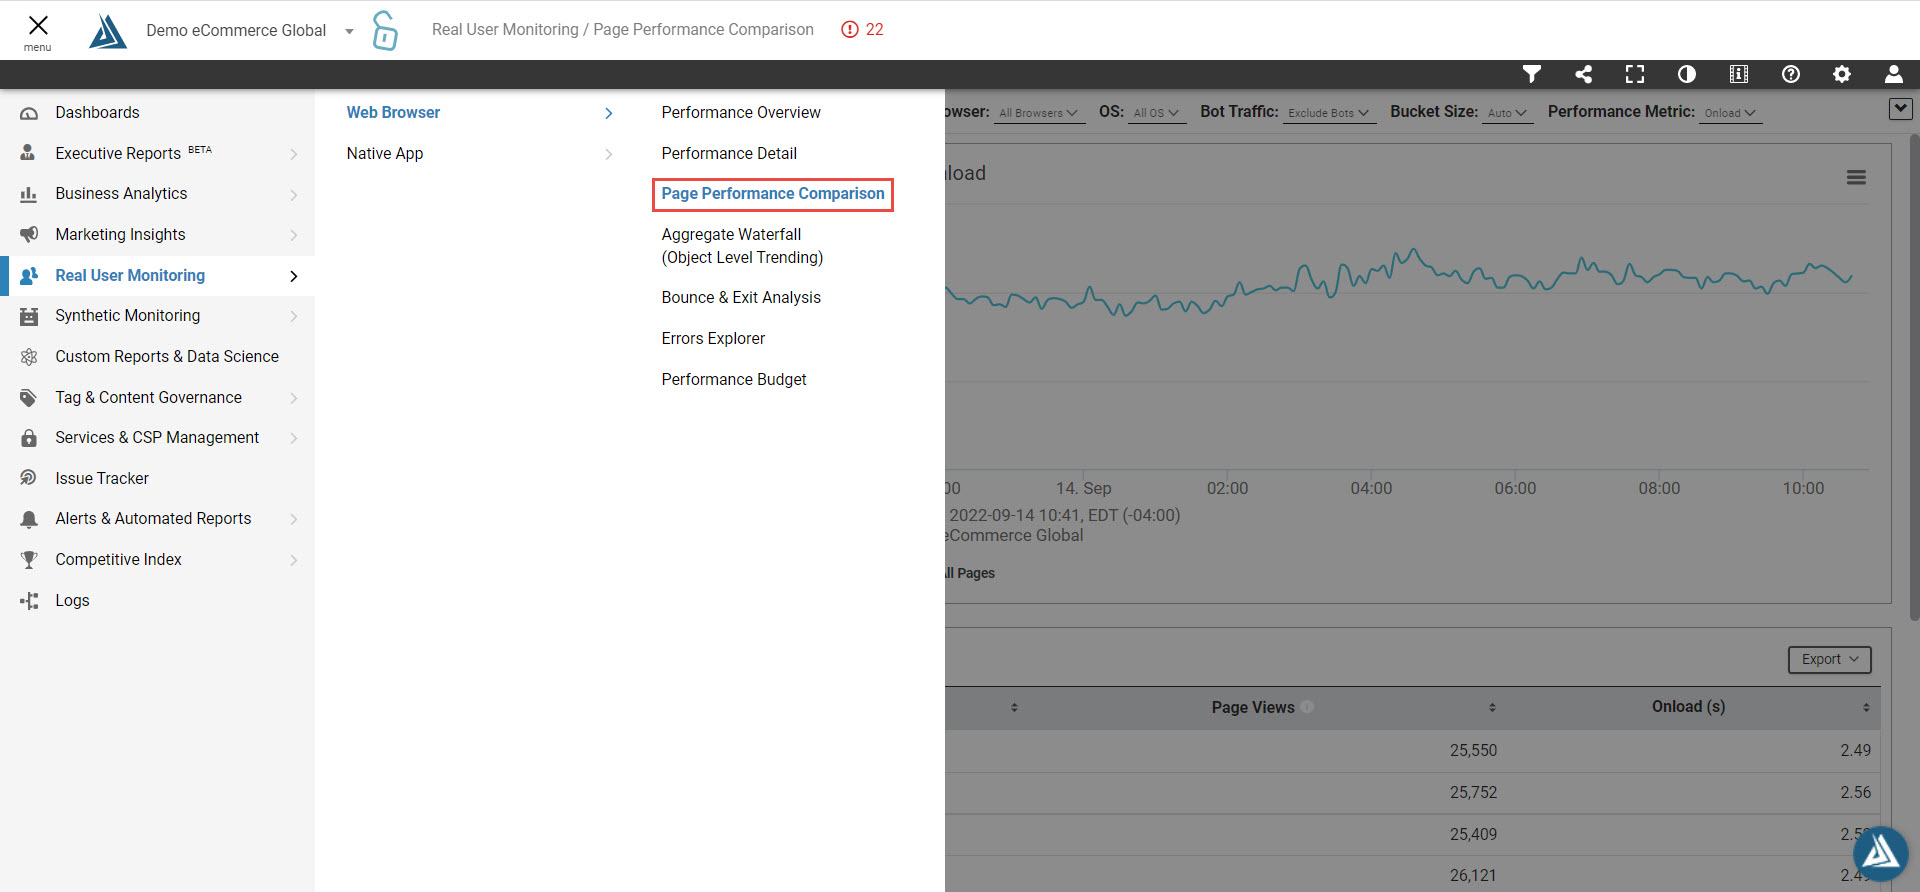
Task: Click the Blue Triangle logo in header
Action: point(108,31)
